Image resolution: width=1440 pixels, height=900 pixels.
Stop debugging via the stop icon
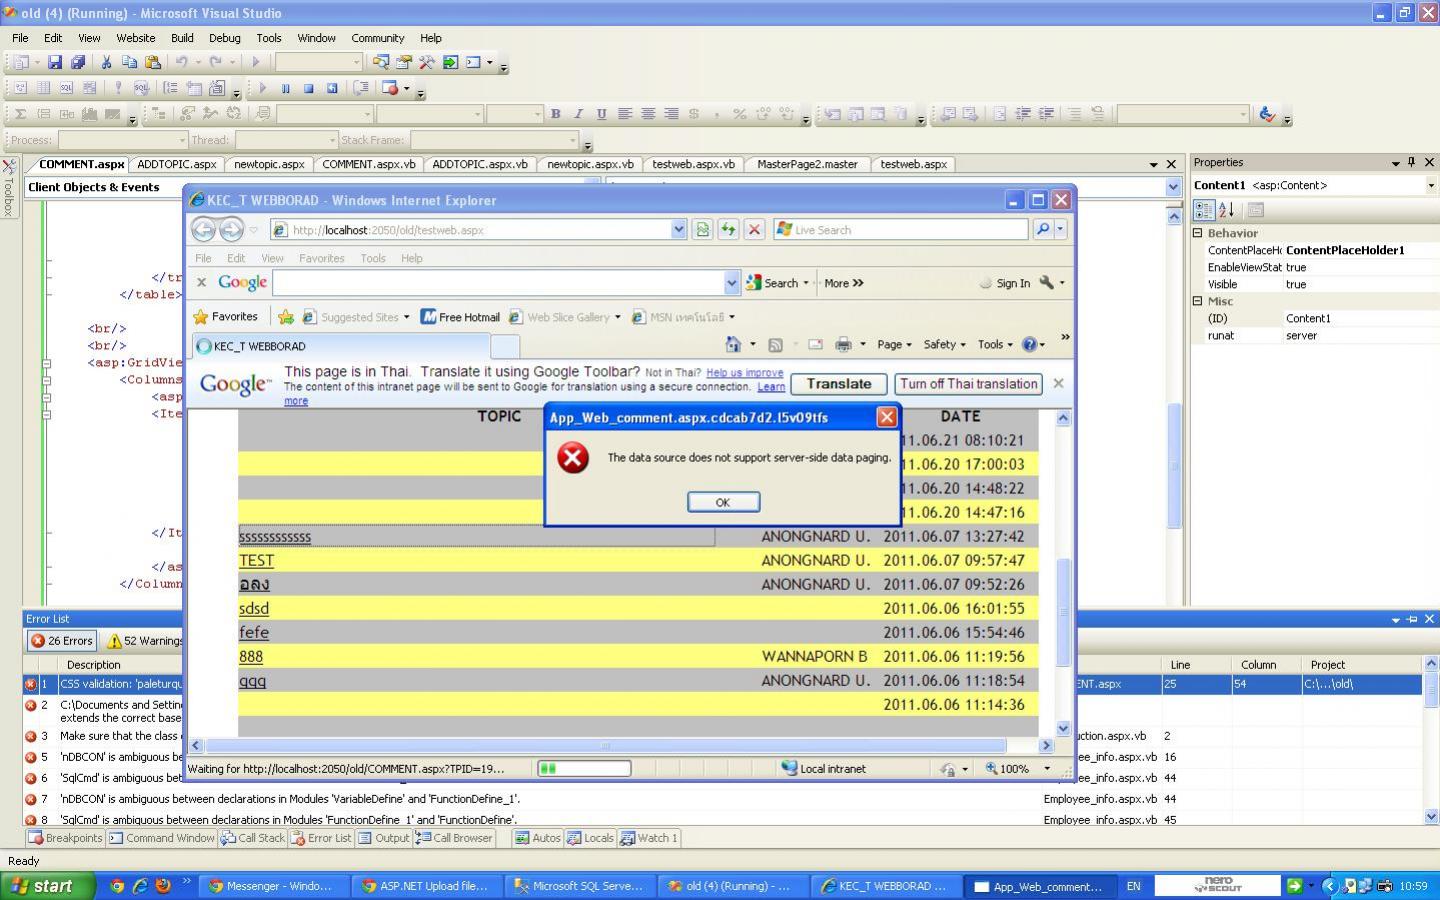point(308,88)
